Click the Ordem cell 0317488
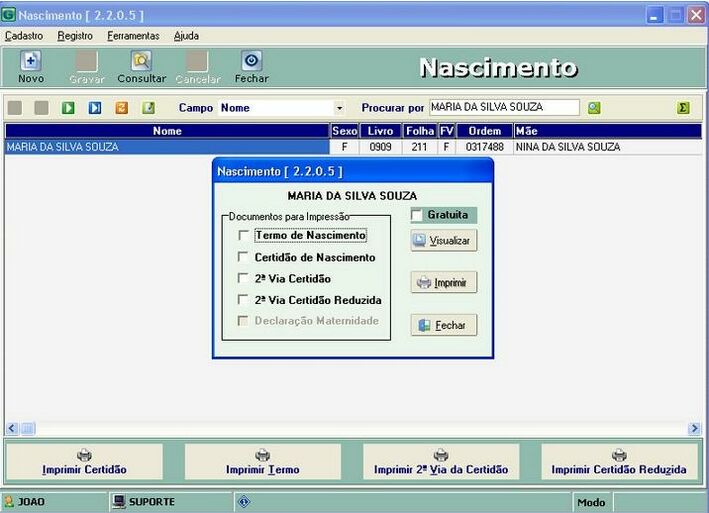Viewport: 709px width, 513px height. (485, 147)
